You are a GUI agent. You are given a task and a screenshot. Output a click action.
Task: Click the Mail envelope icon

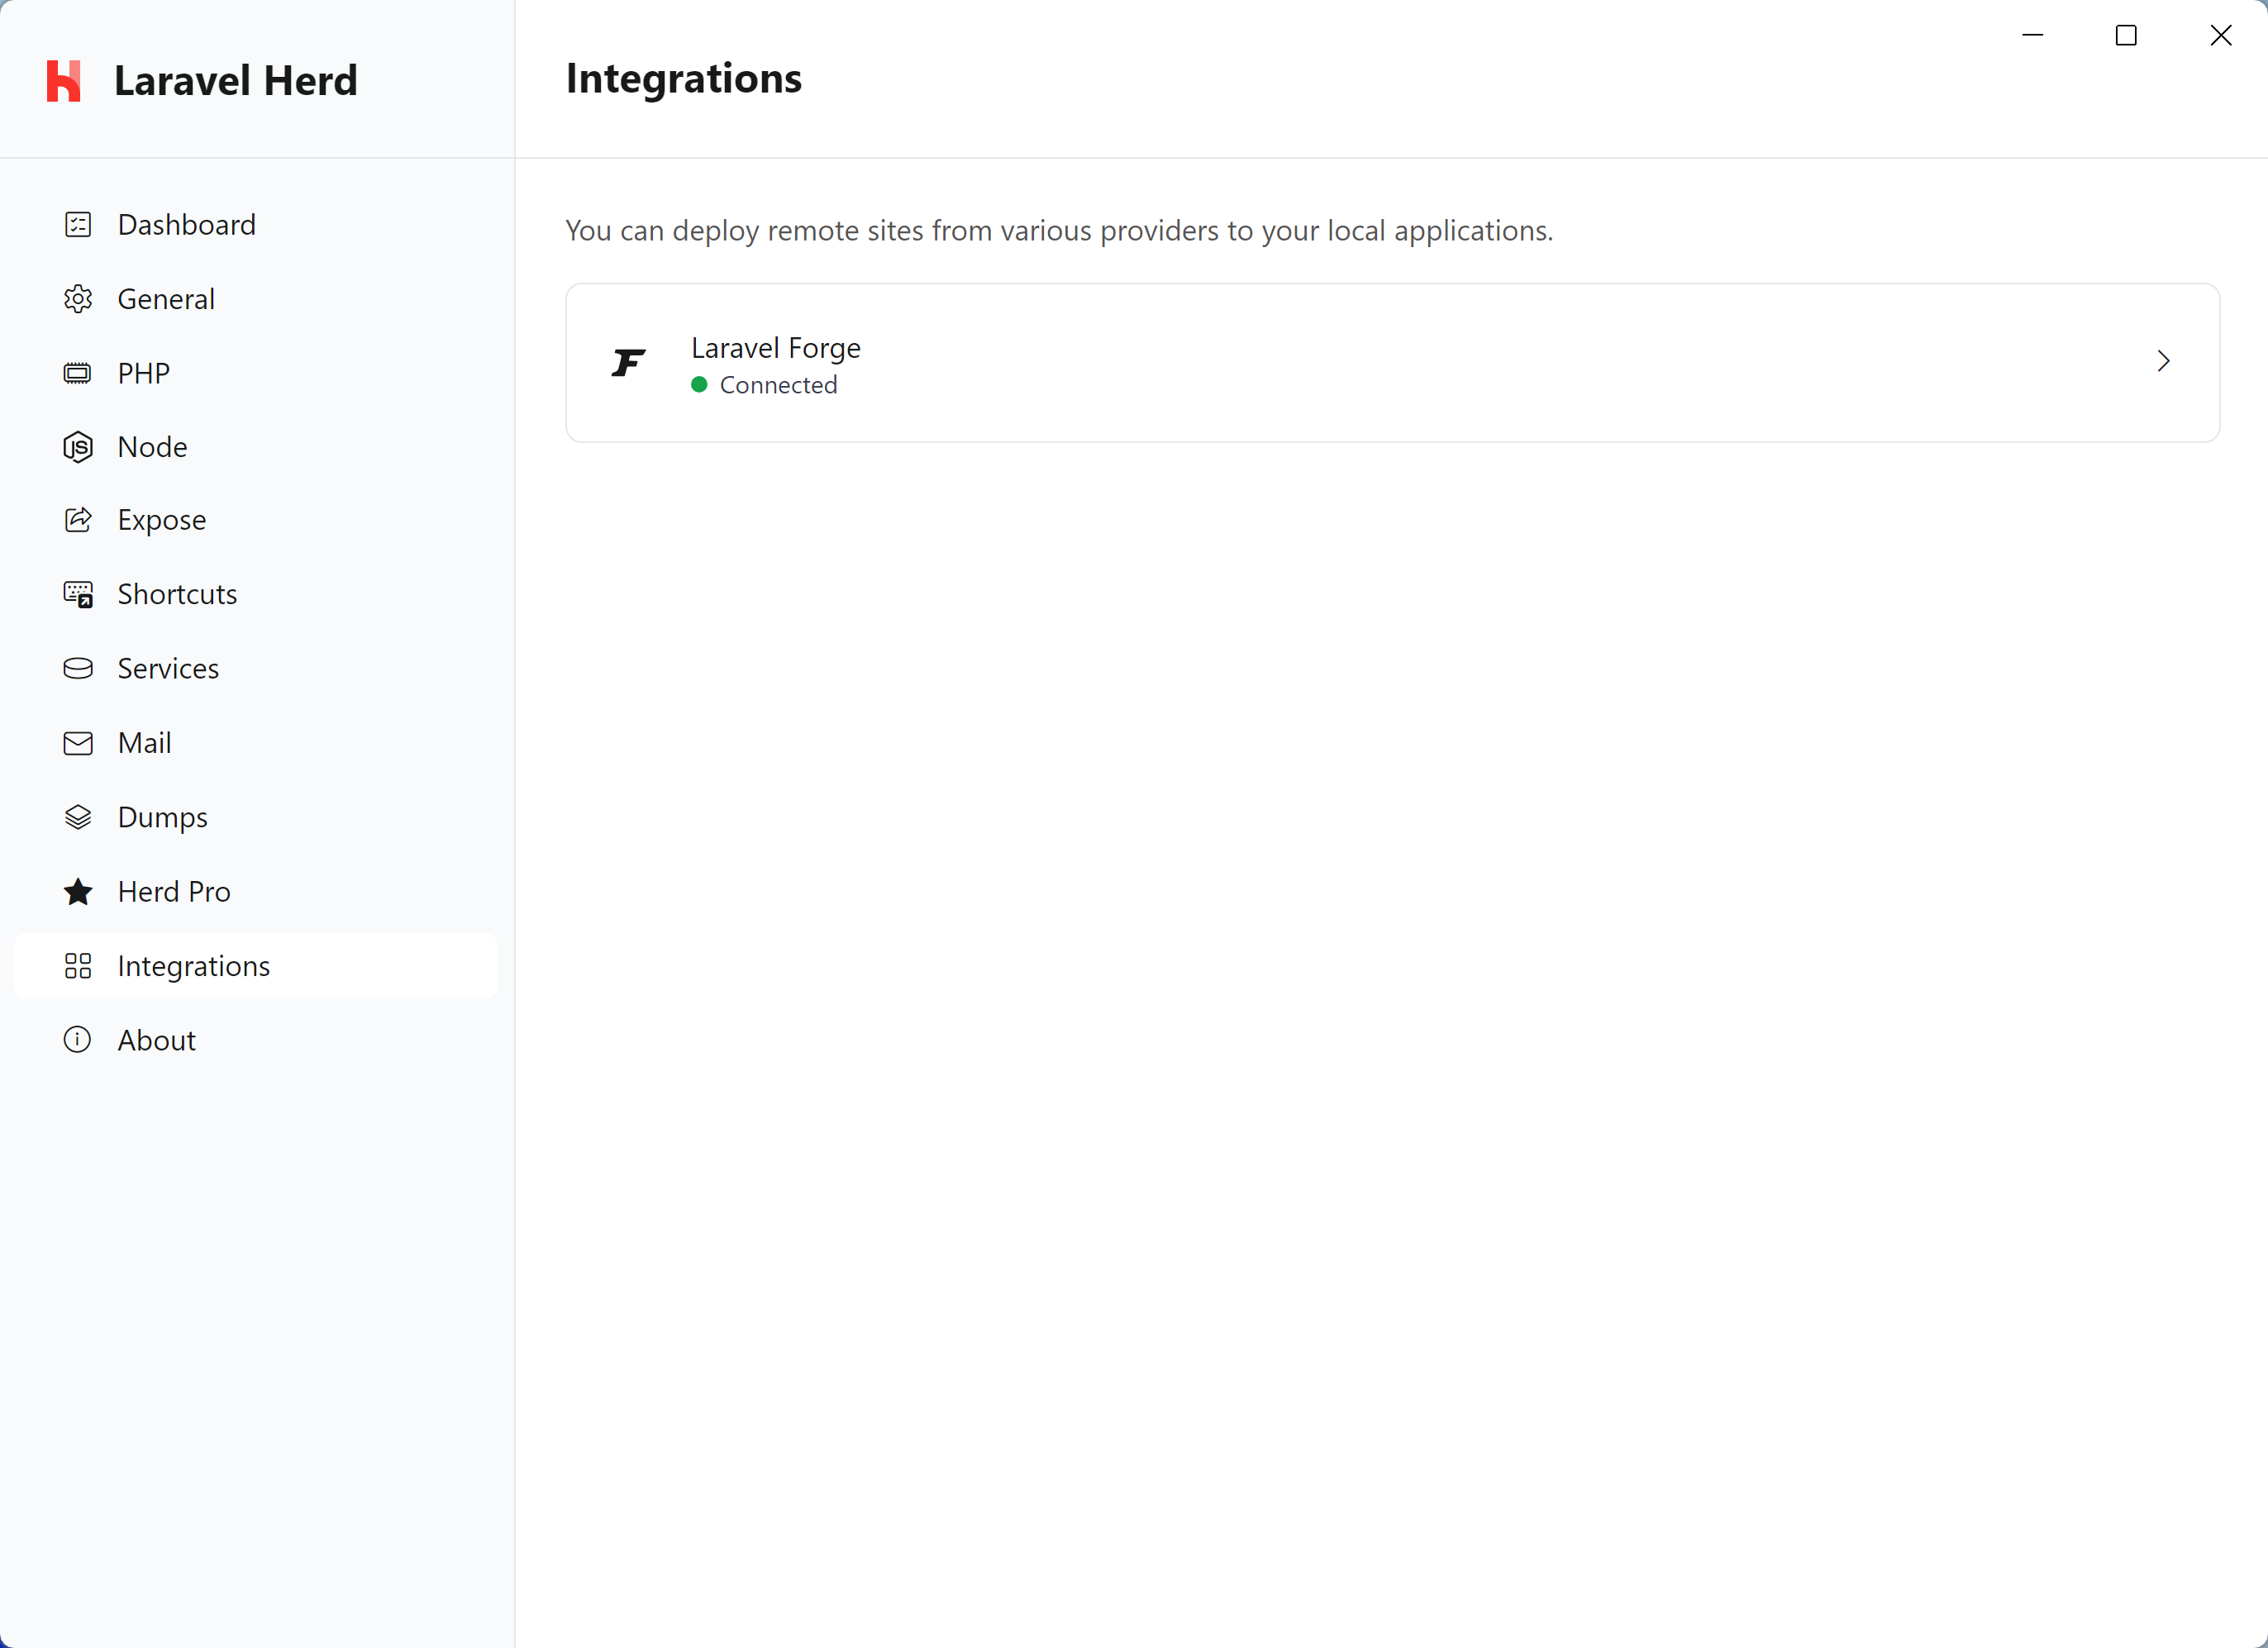77,742
